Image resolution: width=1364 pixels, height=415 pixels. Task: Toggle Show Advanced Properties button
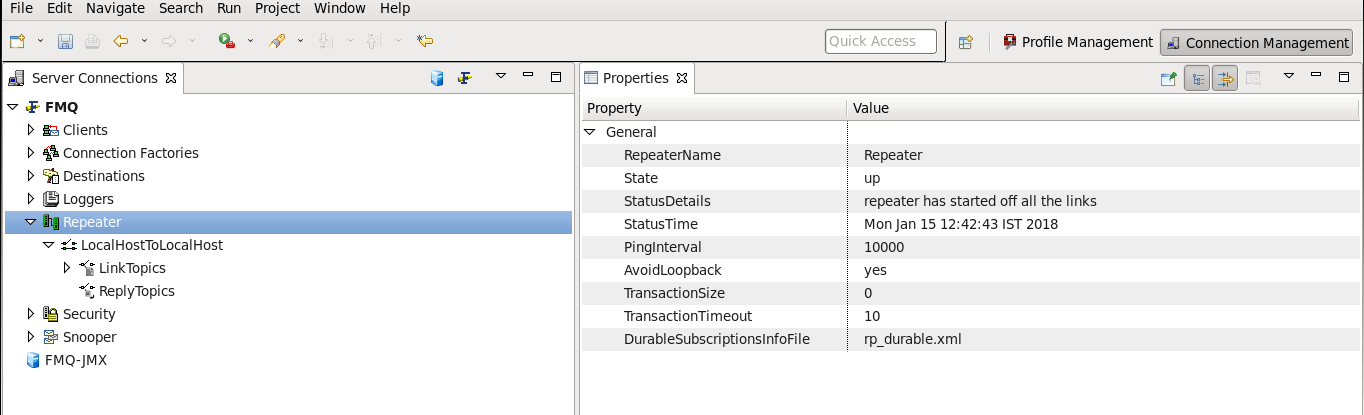tap(1225, 78)
